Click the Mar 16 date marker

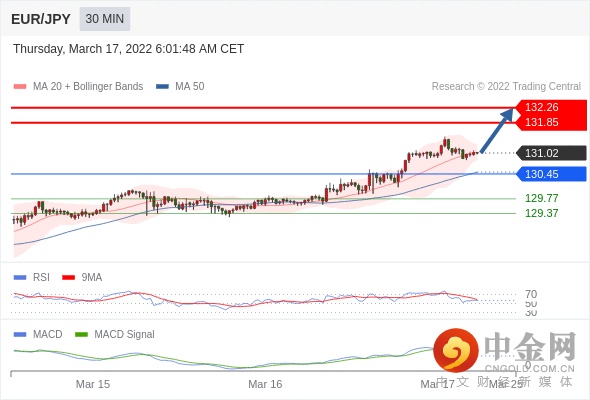pyautogui.click(x=265, y=384)
